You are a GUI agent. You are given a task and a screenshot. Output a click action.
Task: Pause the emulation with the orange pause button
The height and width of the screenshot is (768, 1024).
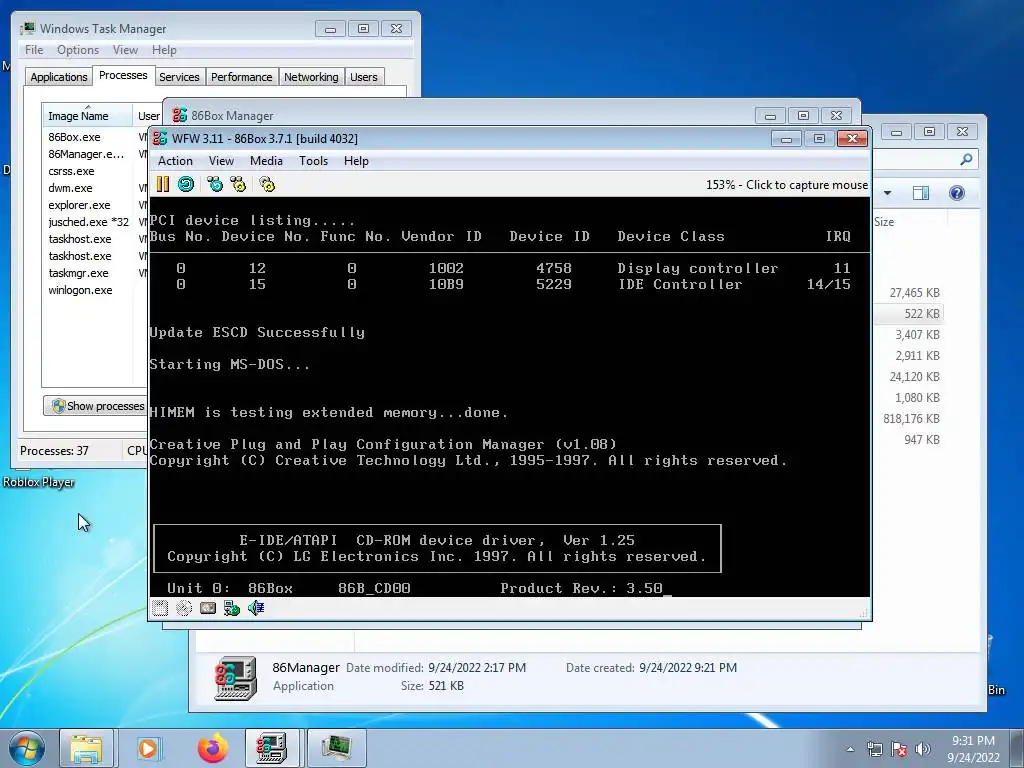(x=163, y=184)
